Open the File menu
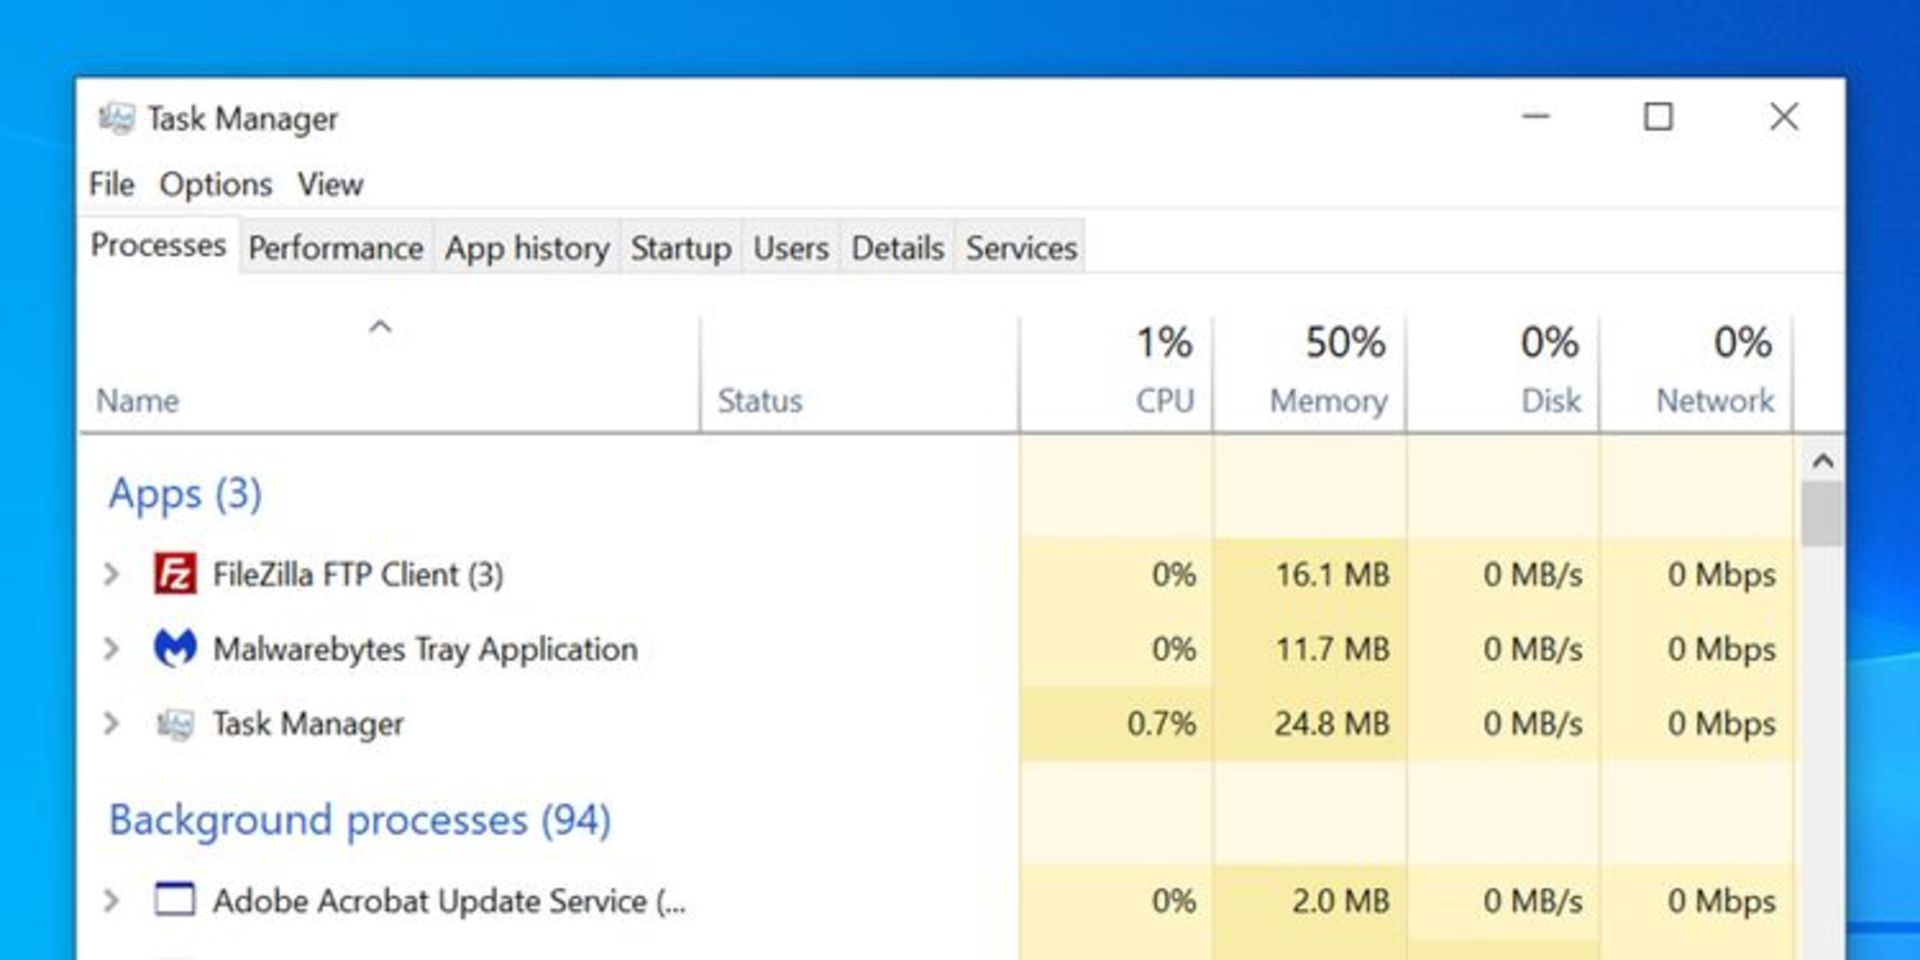1920x960 pixels. tap(111, 184)
